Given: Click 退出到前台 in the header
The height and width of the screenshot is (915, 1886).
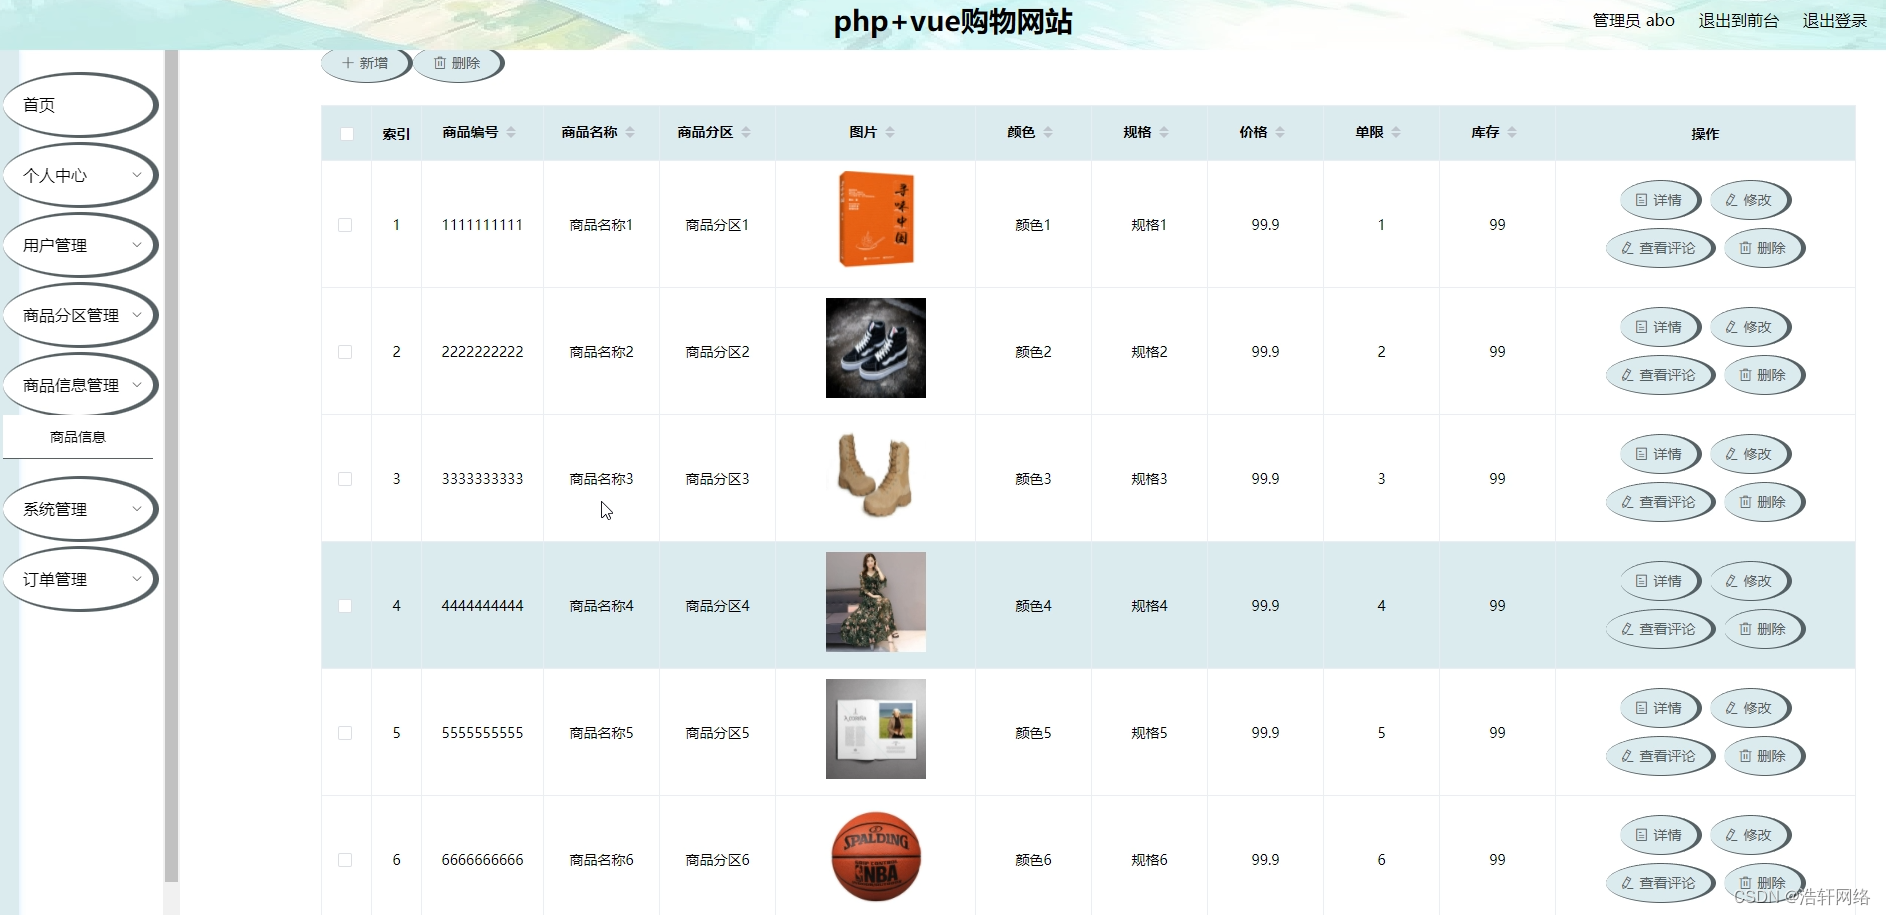Looking at the screenshot, I should 1738,20.
